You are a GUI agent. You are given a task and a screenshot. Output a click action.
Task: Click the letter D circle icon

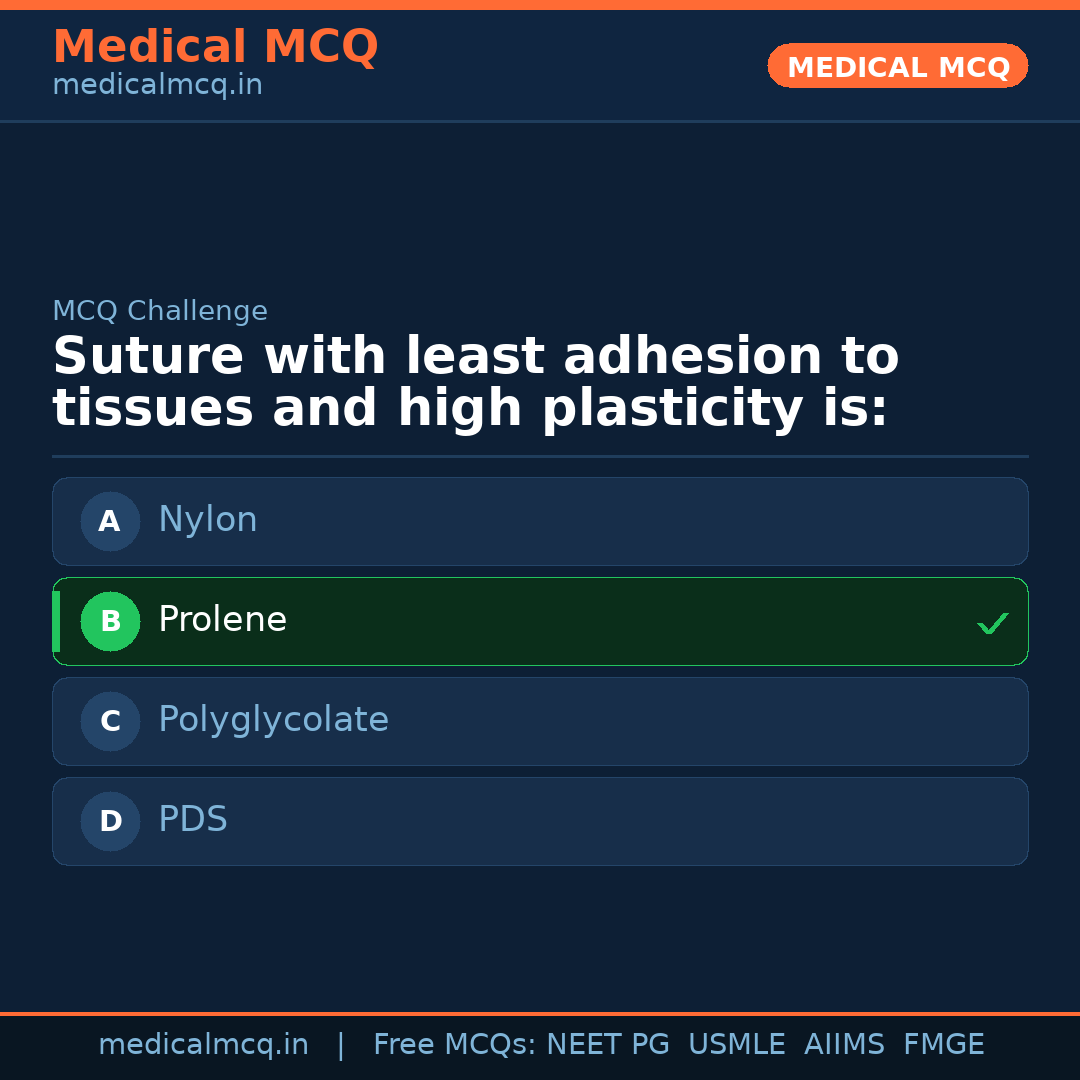click(110, 821)
